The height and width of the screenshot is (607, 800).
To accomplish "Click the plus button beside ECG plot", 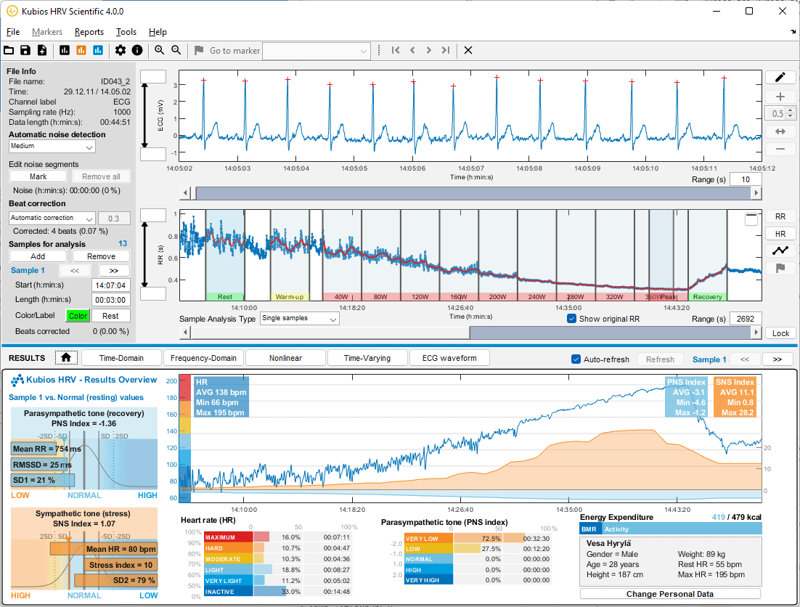I will pyautogui.click(x=780, y=96).
